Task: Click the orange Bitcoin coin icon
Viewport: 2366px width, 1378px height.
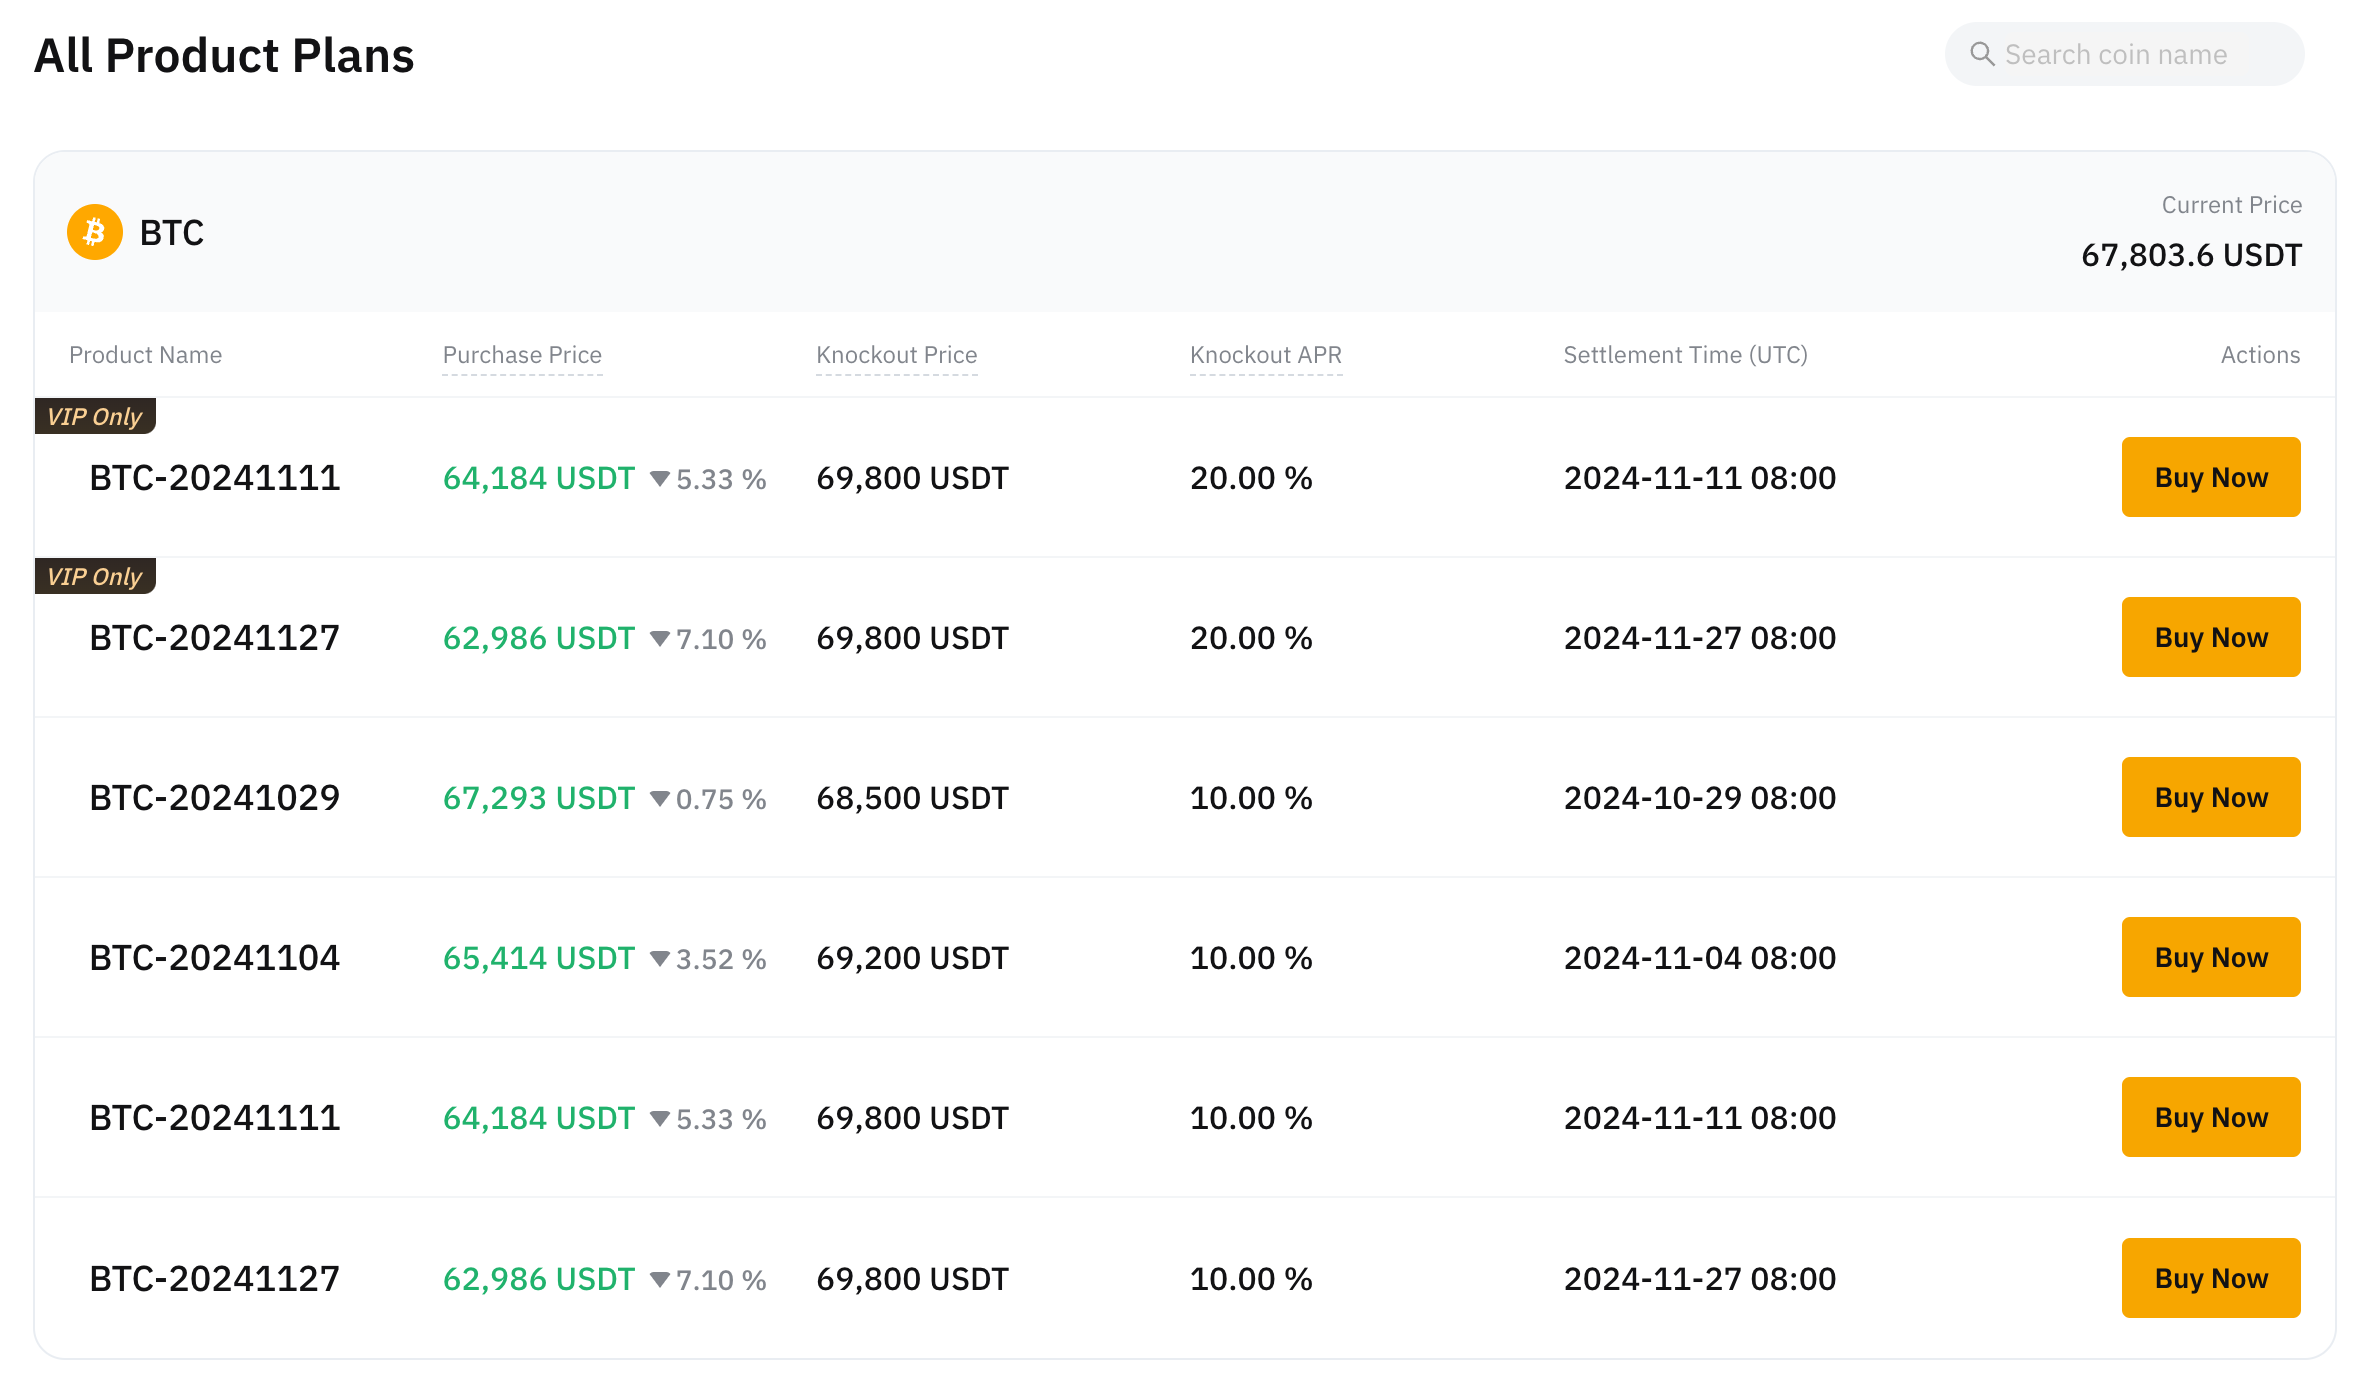Action: tap(95, 232)
